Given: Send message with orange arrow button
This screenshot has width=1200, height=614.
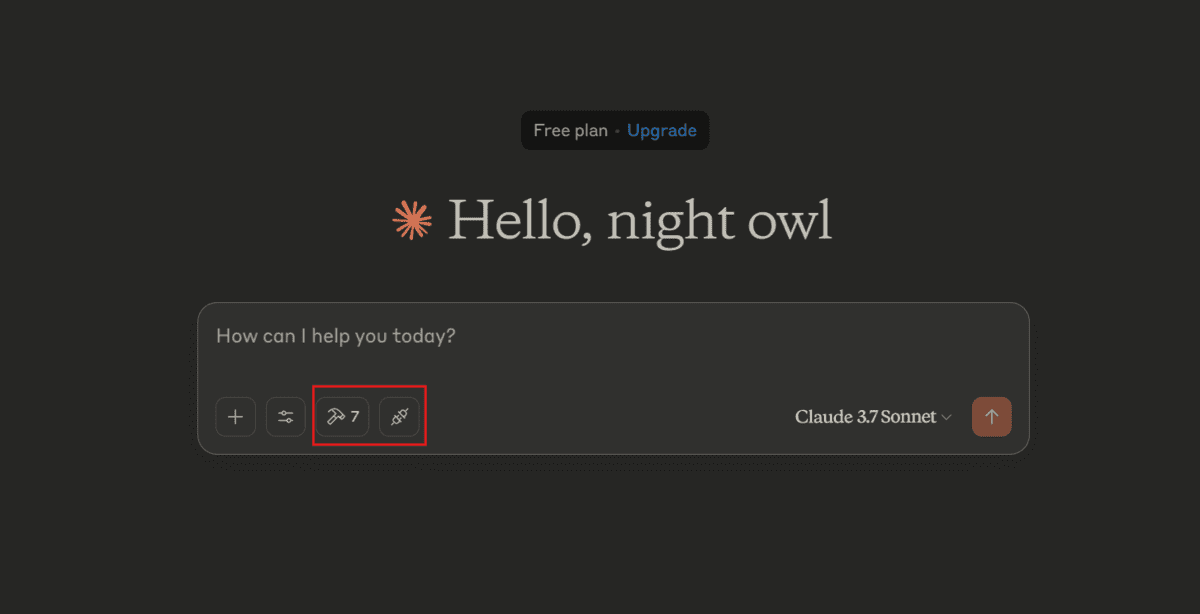Looking at the screenshot, I should [x=992, y=417].
